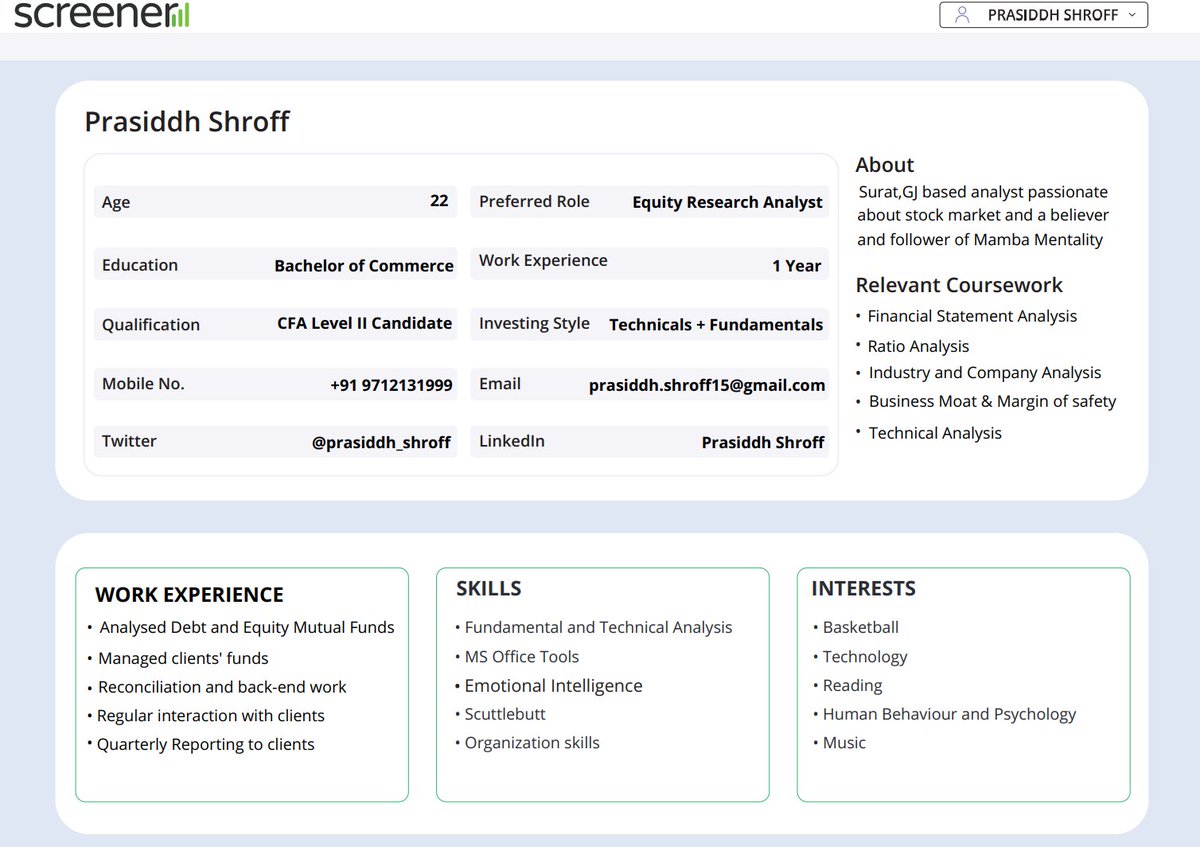Click Music interest
This screenshot has width=1200, height=847.
coord(844,742)
